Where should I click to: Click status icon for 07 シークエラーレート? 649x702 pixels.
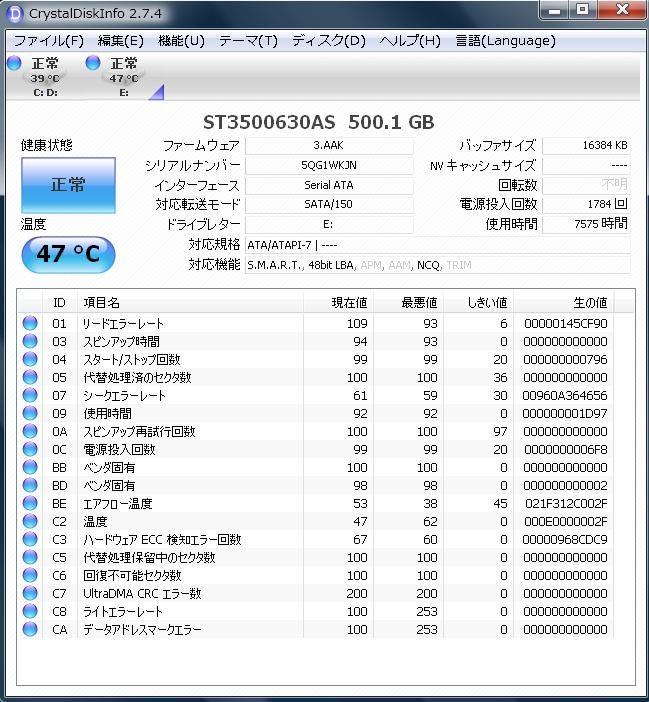30,395
